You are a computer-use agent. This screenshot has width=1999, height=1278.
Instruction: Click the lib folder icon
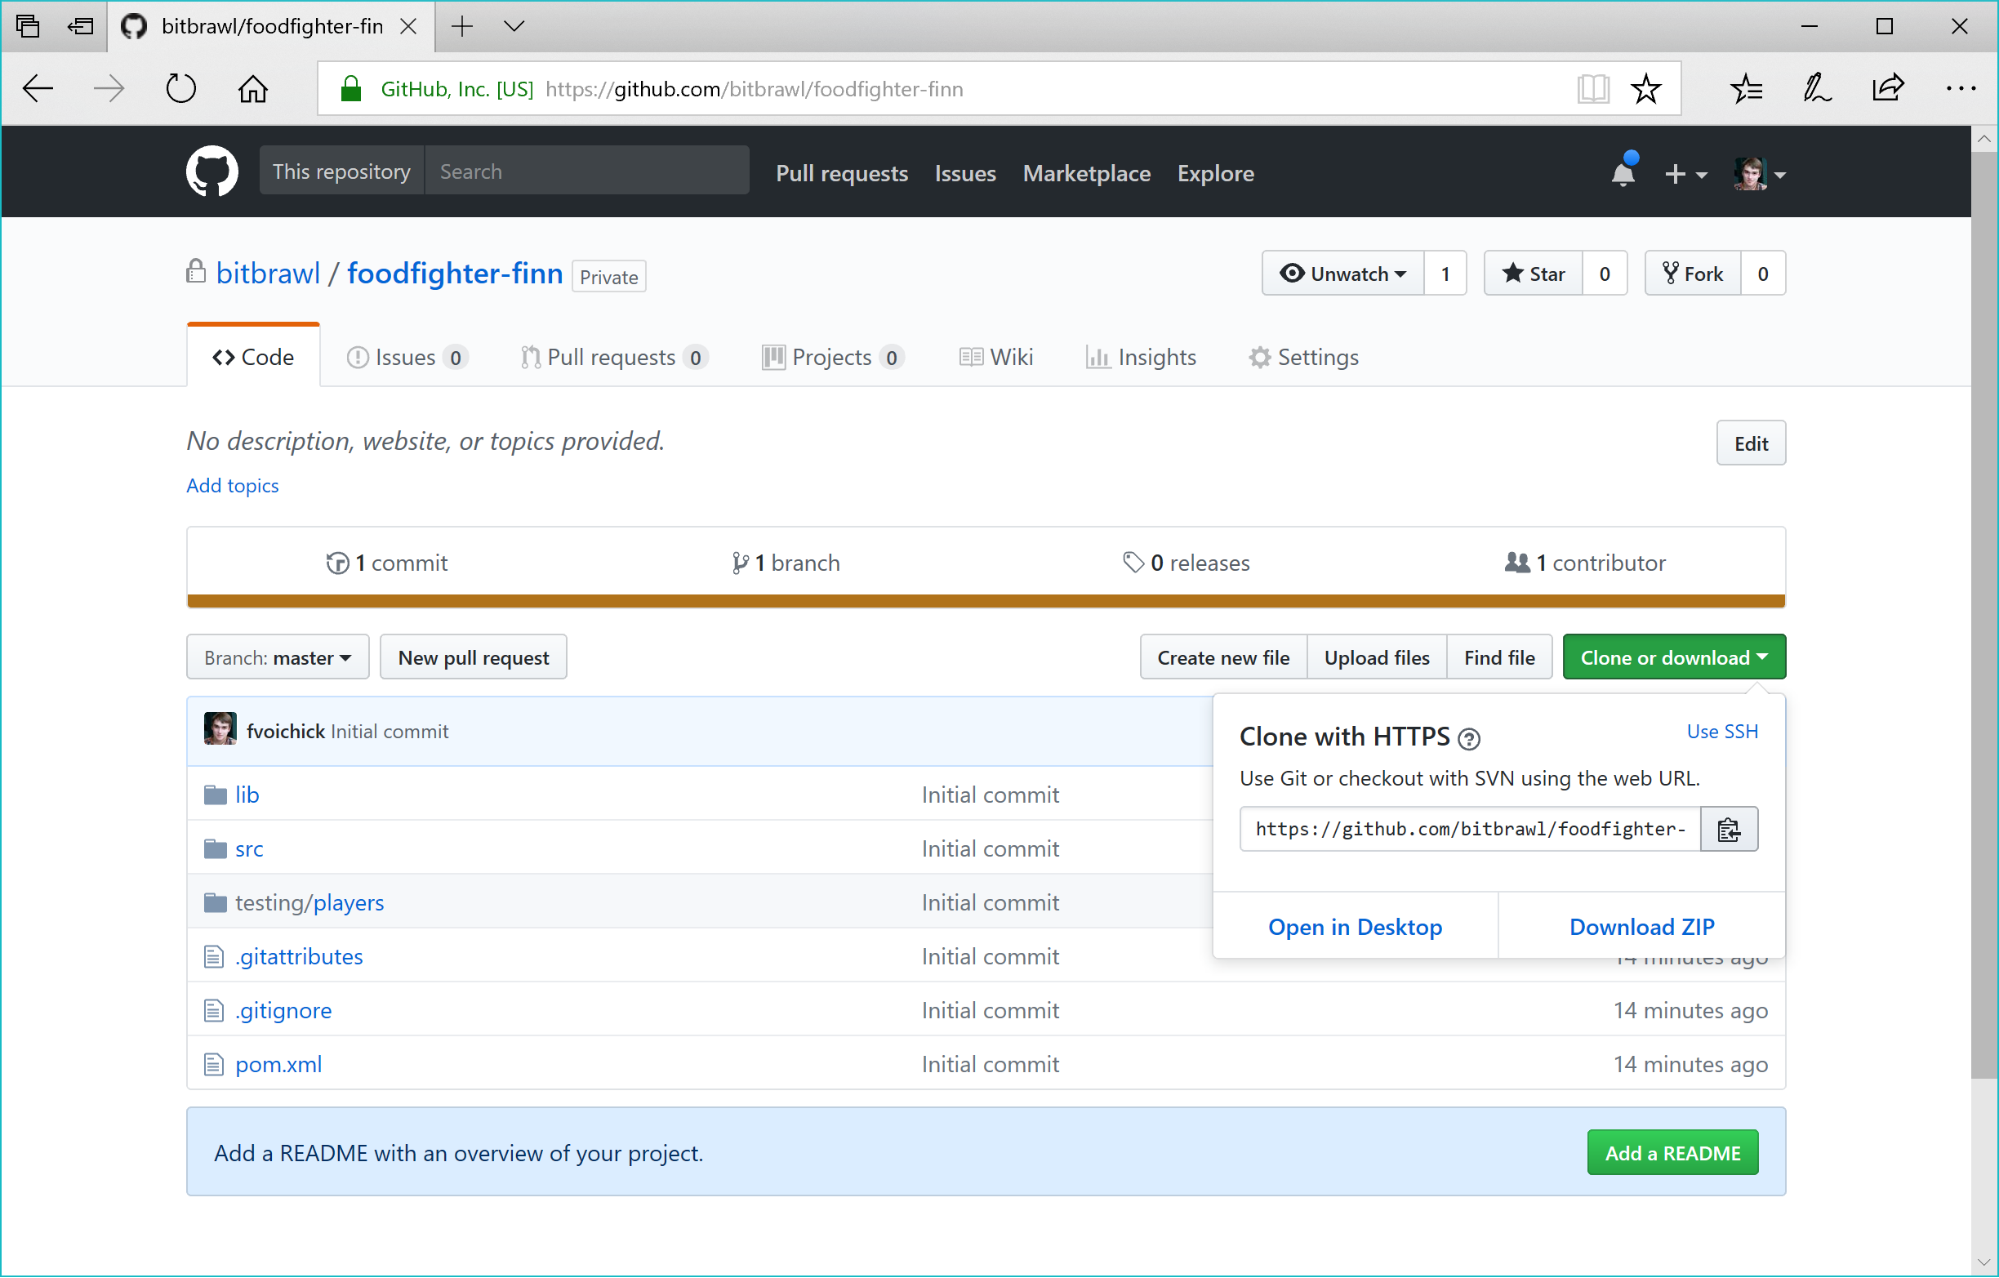click(x=215, y=795)
